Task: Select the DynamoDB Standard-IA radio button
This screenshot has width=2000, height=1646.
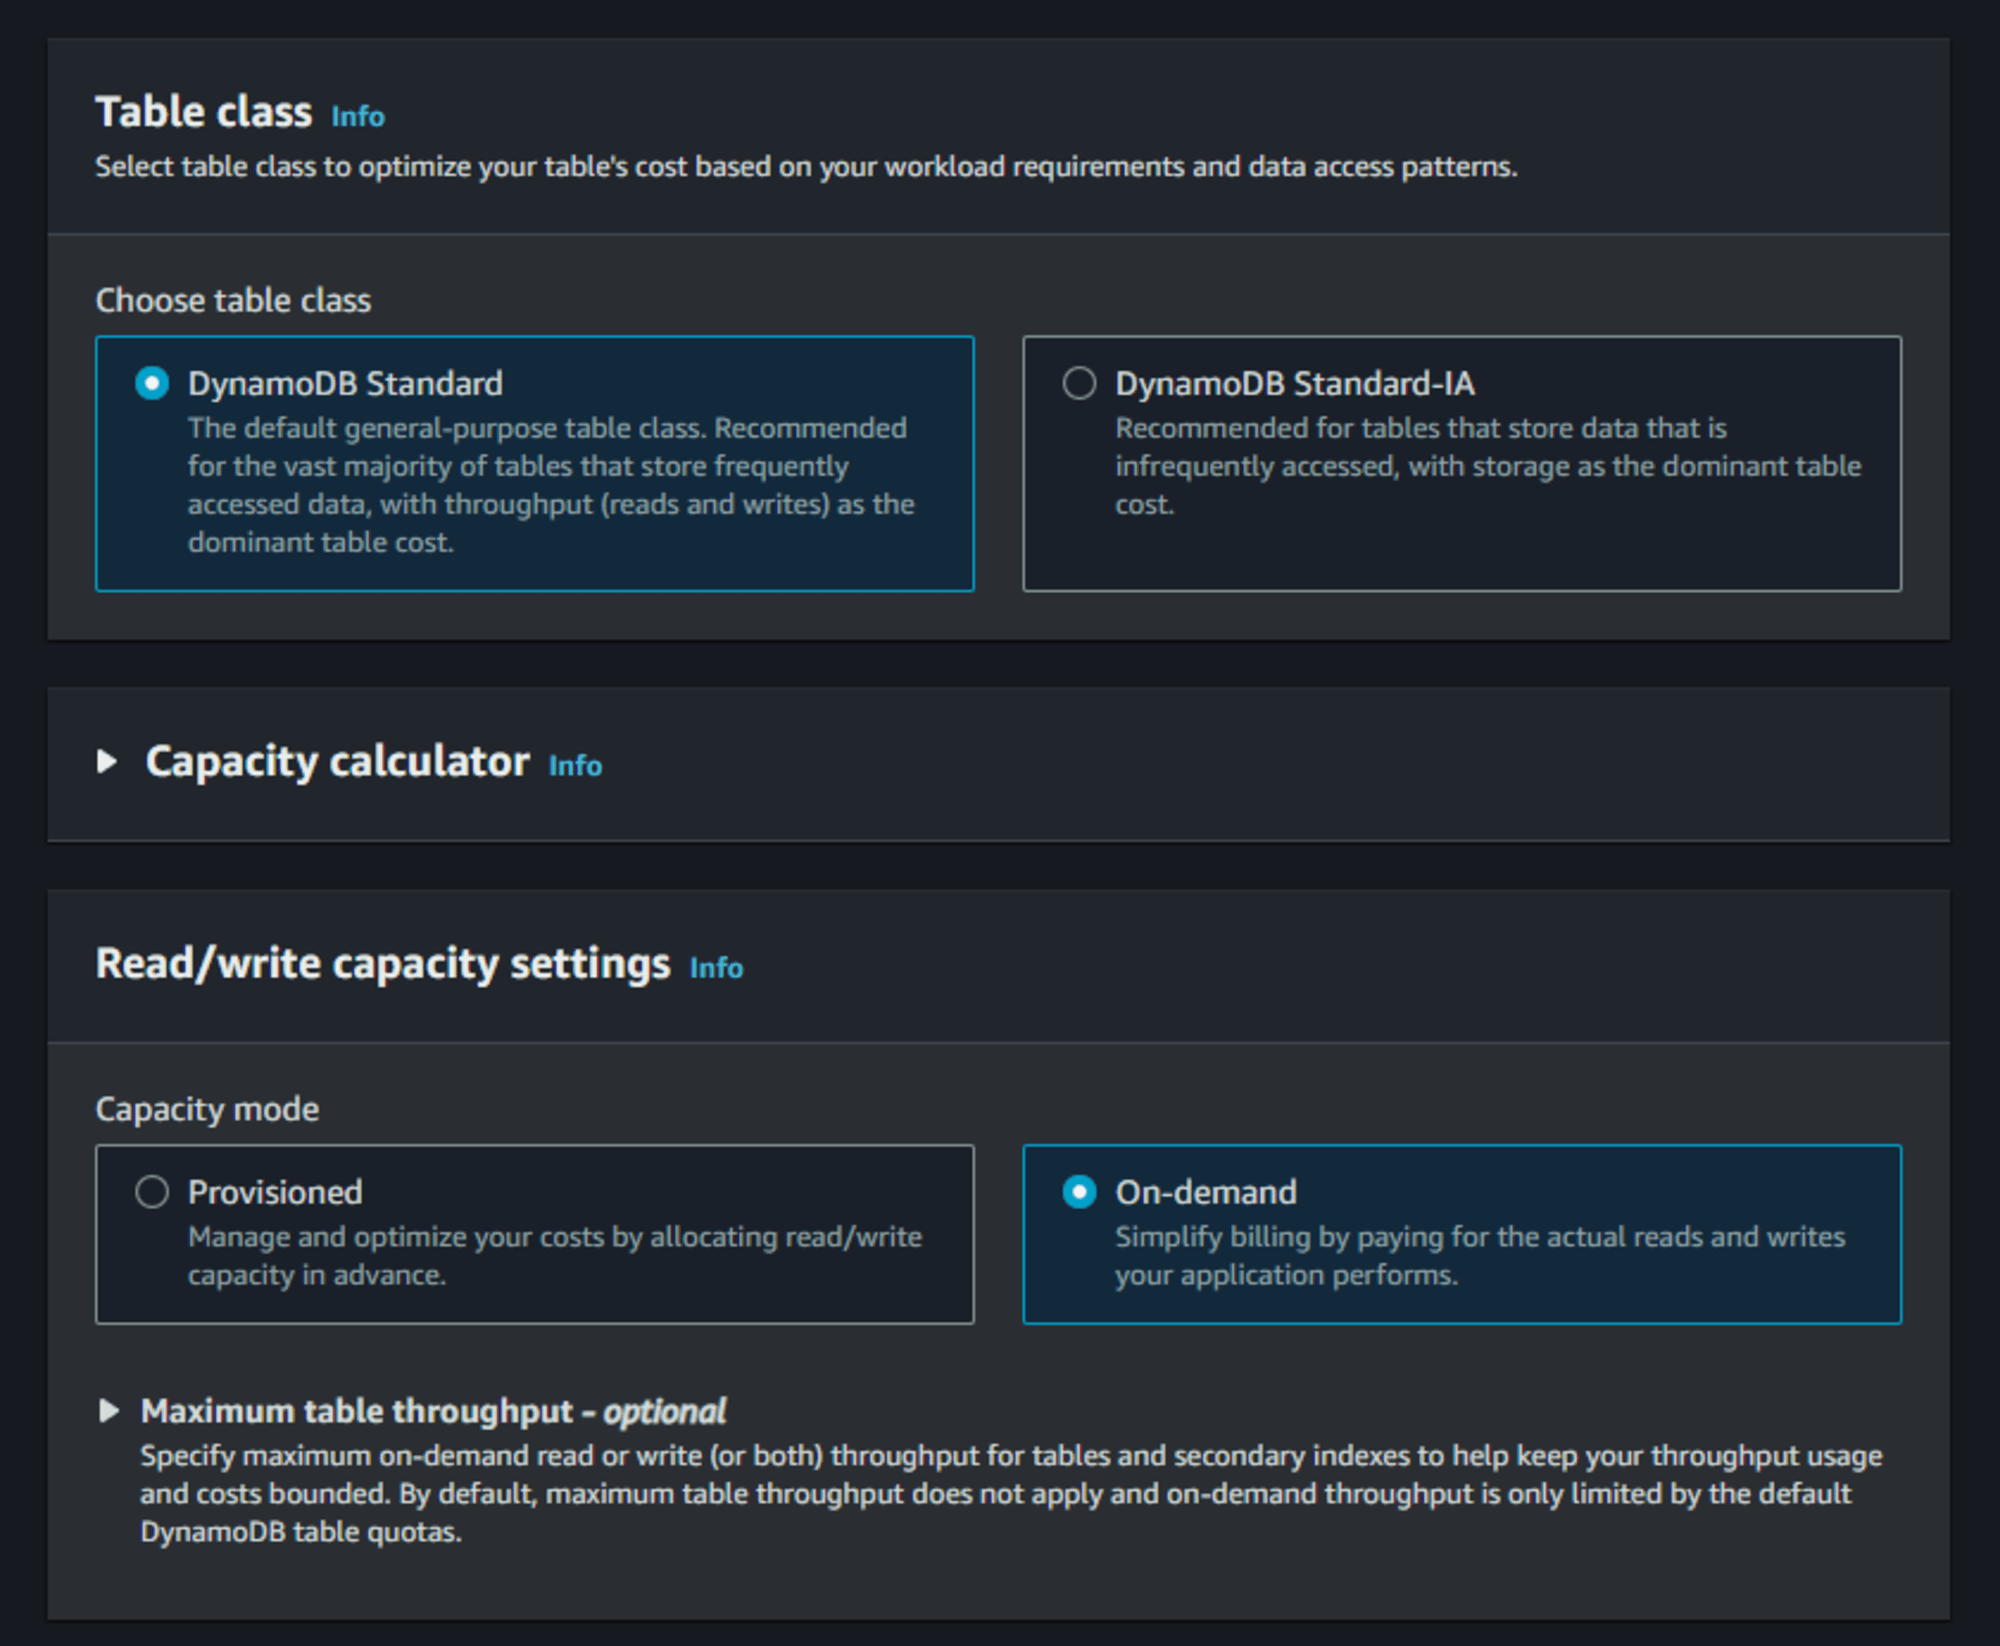Action: [1079, 383]
